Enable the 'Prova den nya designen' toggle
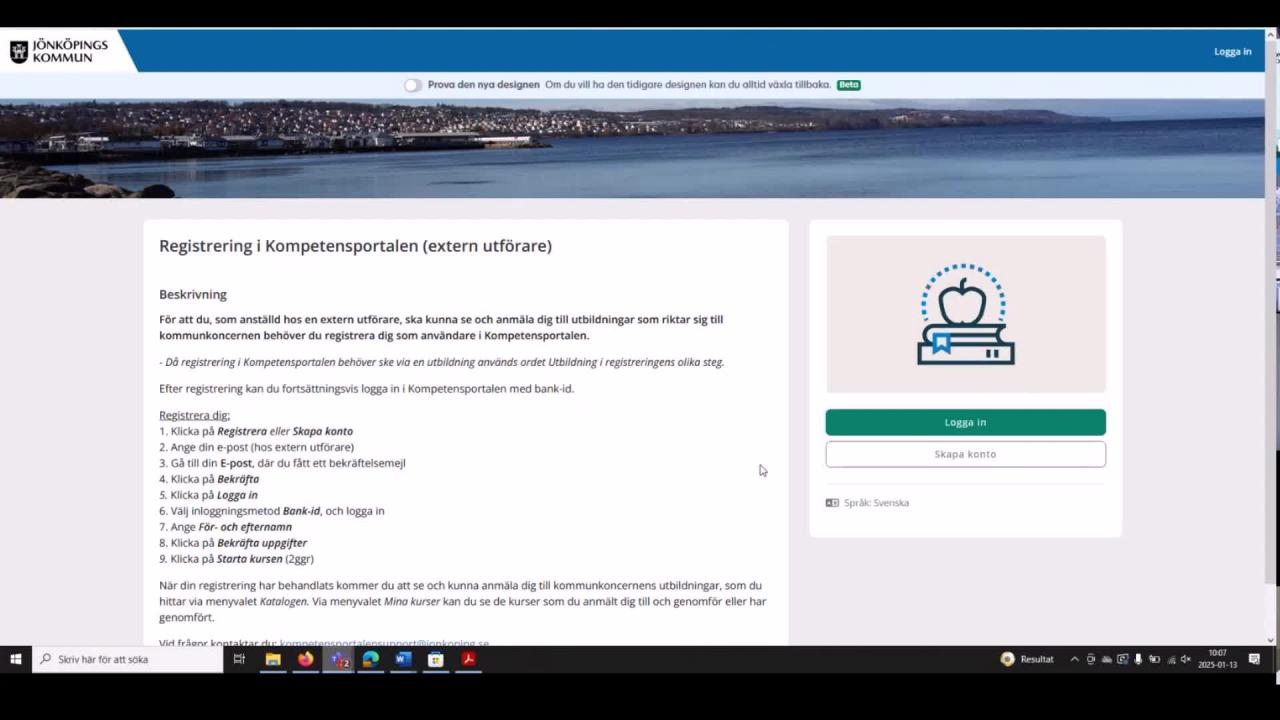The width and height of the screenshot is (1280, 720). [412, 85]
